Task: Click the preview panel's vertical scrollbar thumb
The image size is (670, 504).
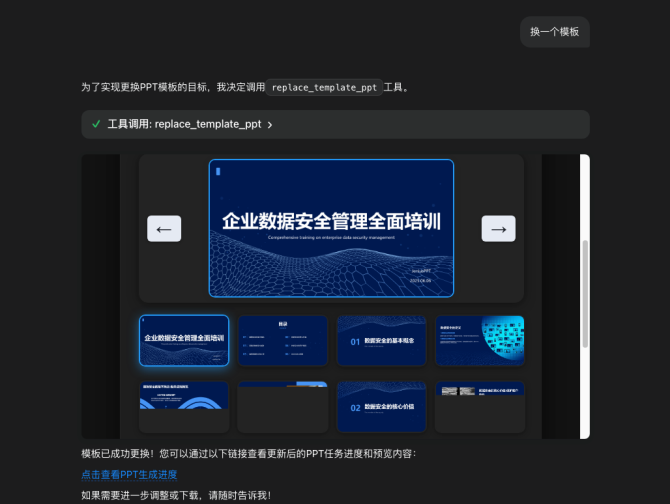Action: coord(585,294)
